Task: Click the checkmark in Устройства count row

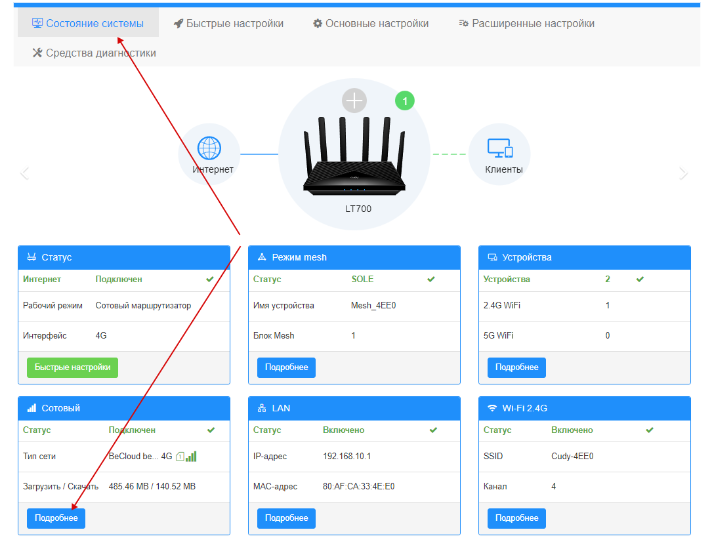Action: [x=640, y=279]
